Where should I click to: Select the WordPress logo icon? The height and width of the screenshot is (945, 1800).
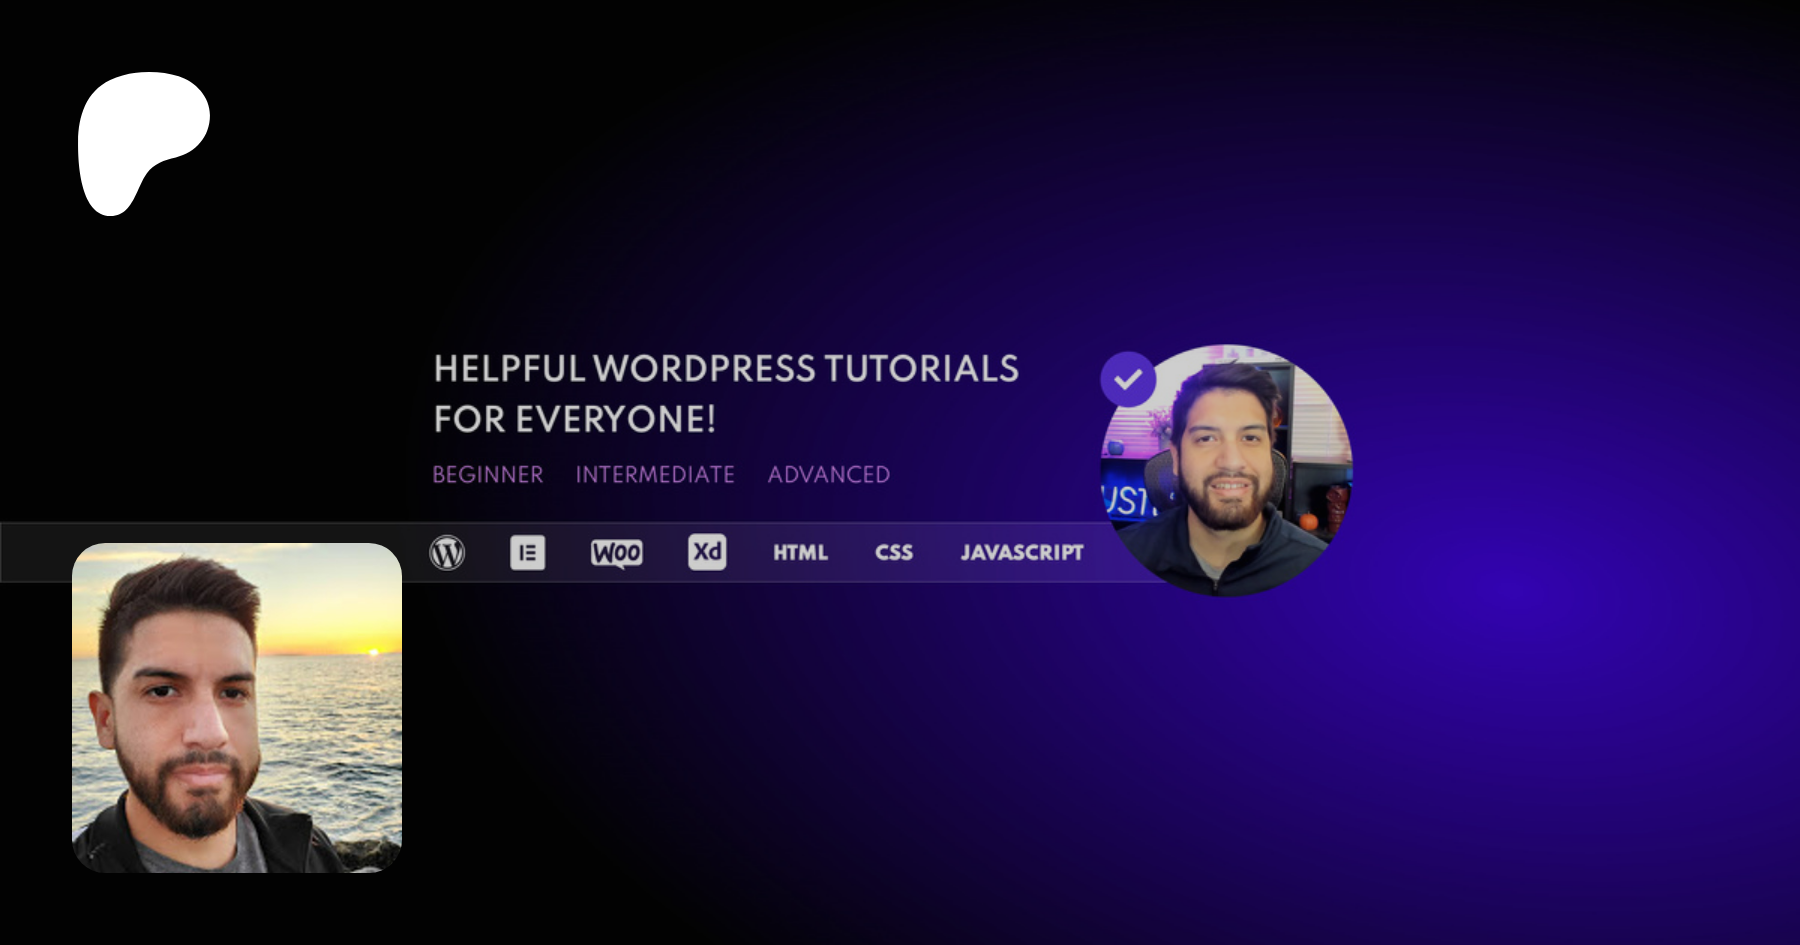tap(447, 552)
